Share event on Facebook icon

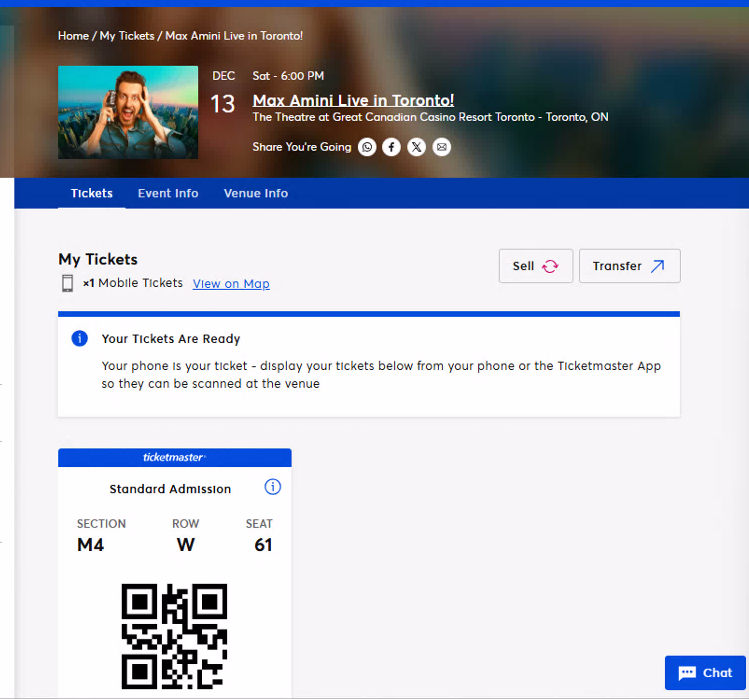pos(391,147)
